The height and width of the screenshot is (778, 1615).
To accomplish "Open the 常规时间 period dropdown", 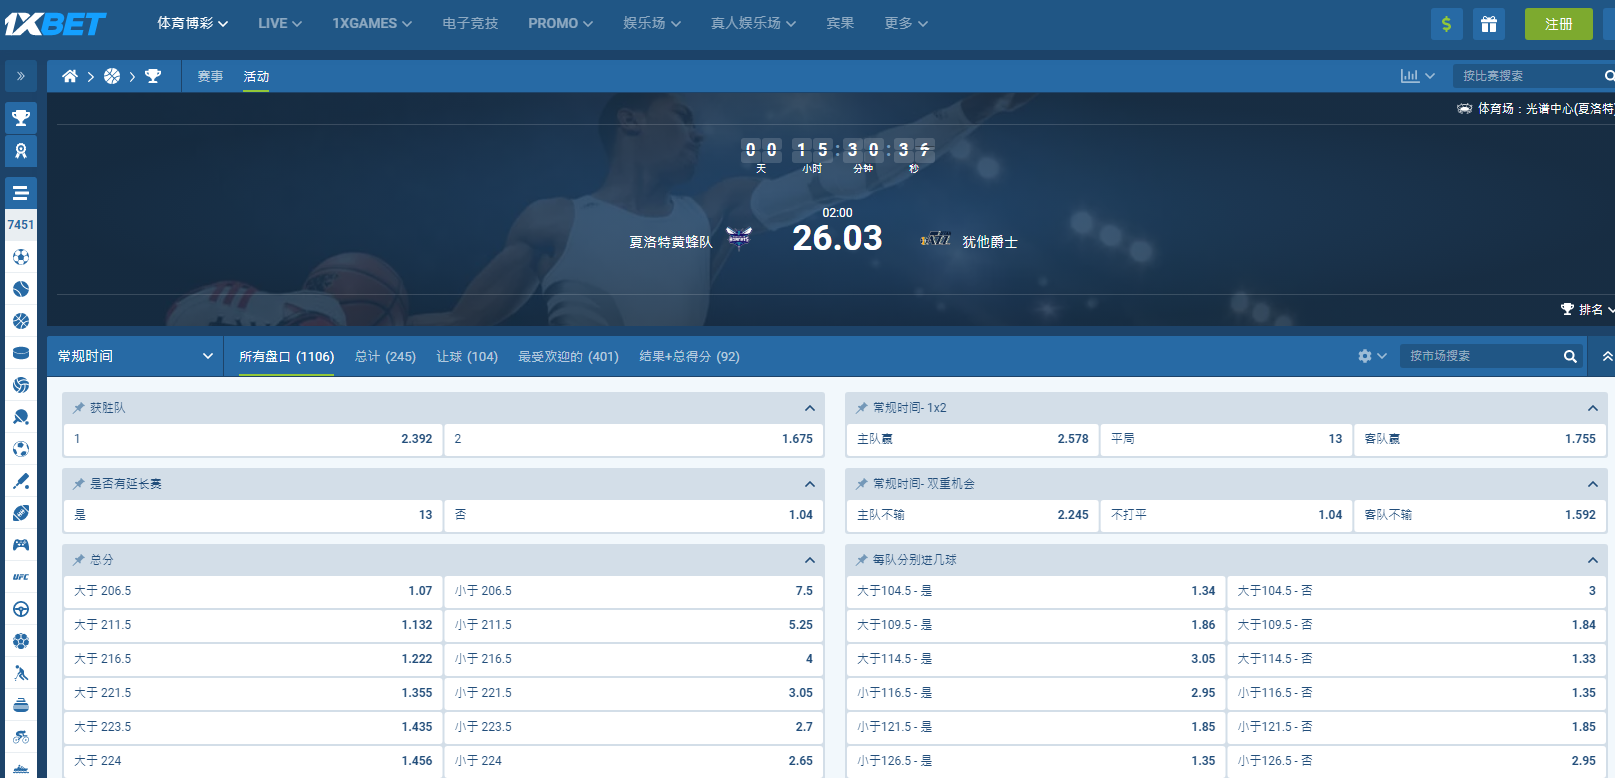I will (135, 356).
